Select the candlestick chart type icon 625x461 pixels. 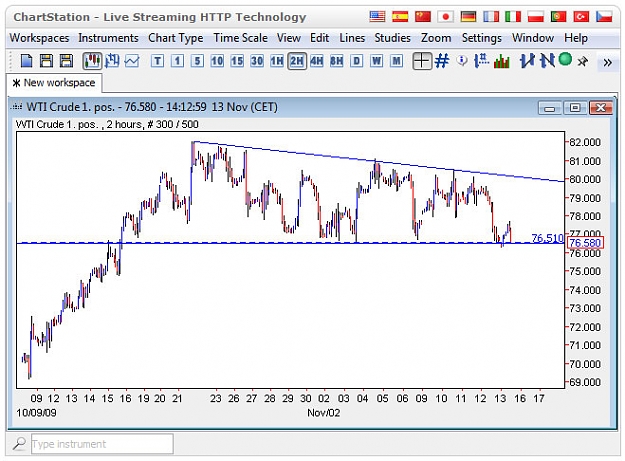[92, 61]
